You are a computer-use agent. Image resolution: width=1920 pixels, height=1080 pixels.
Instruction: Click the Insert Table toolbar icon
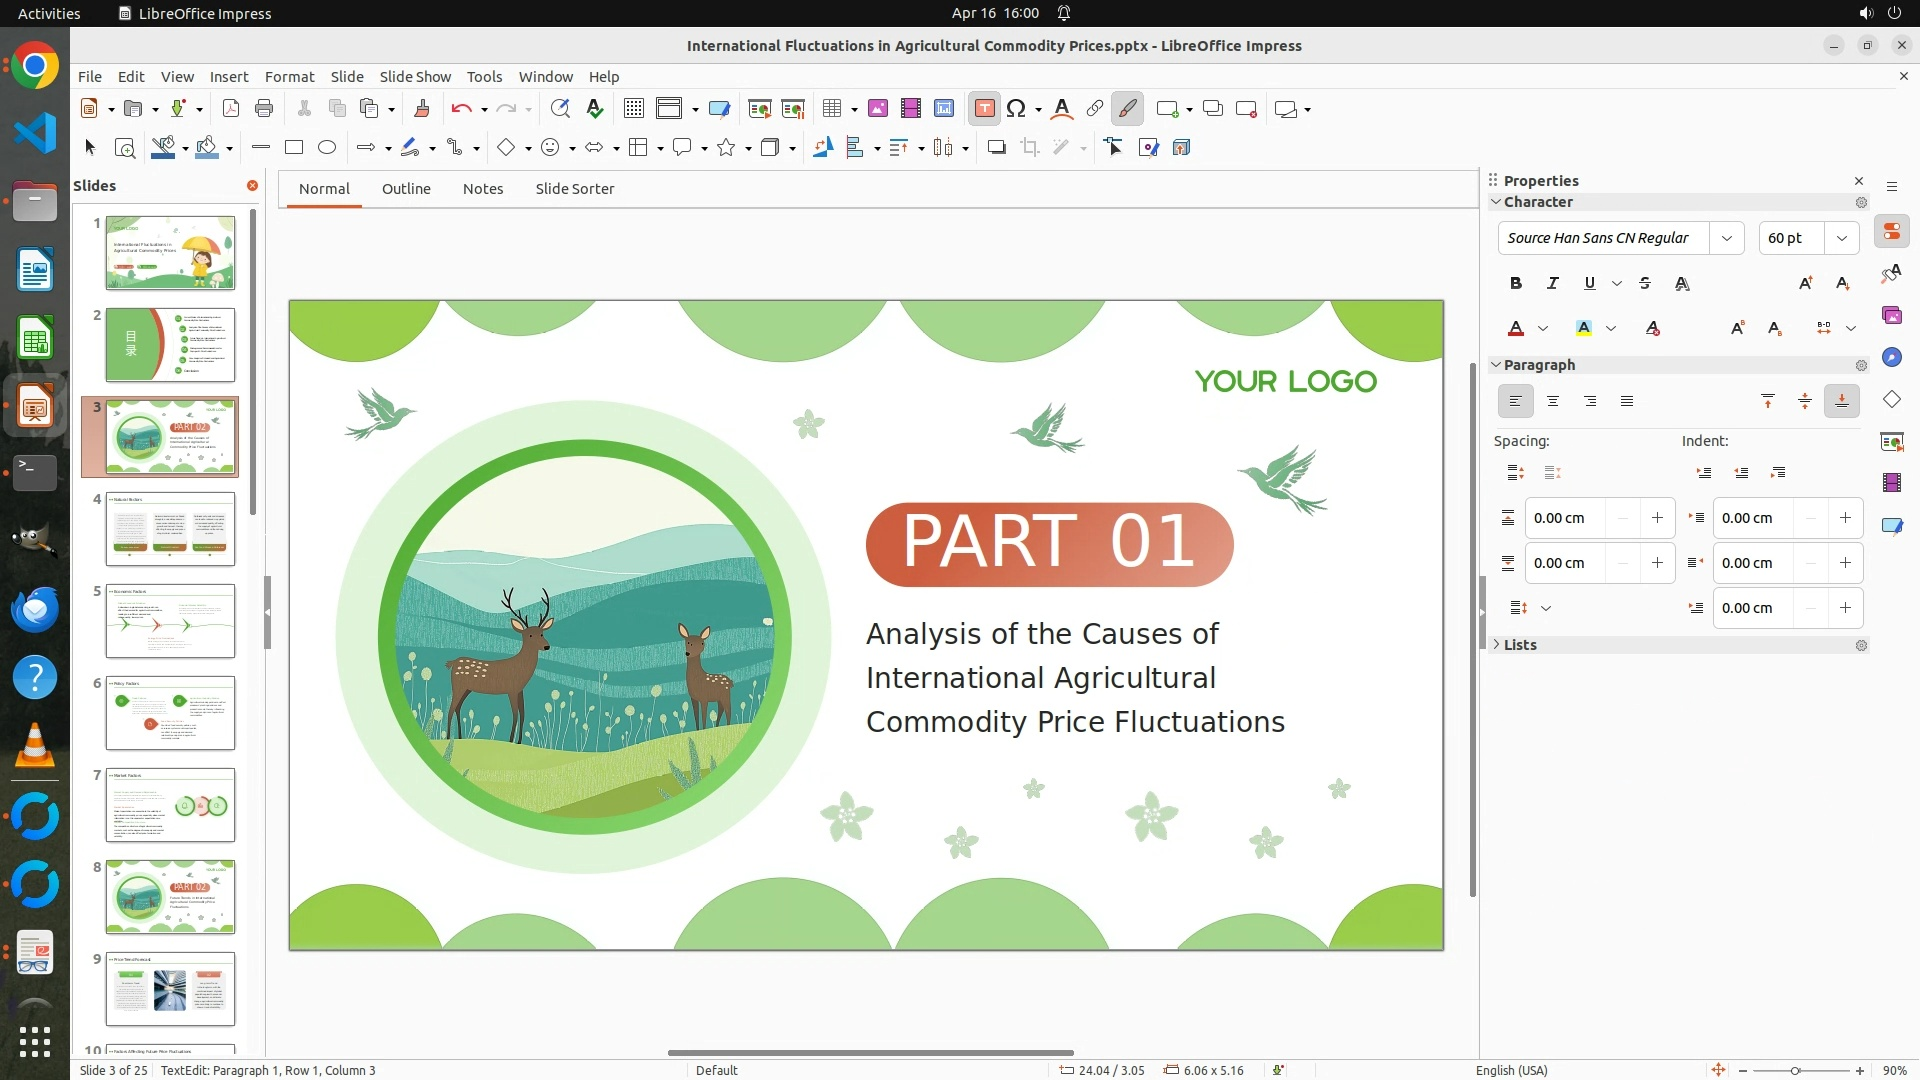[x=831, y=109]
